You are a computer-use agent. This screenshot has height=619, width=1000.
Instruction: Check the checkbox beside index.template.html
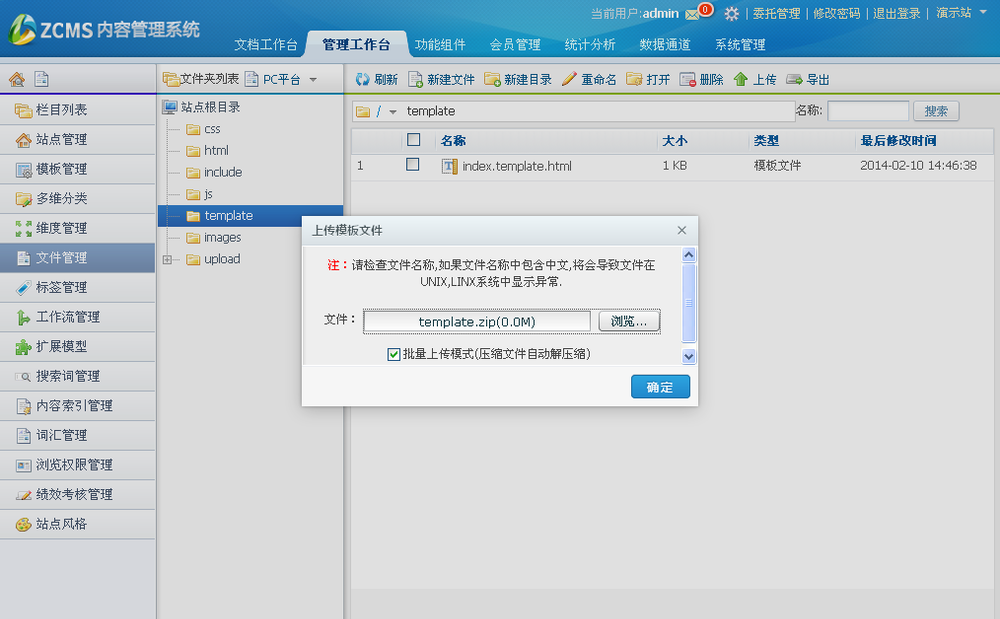point(413,165)
